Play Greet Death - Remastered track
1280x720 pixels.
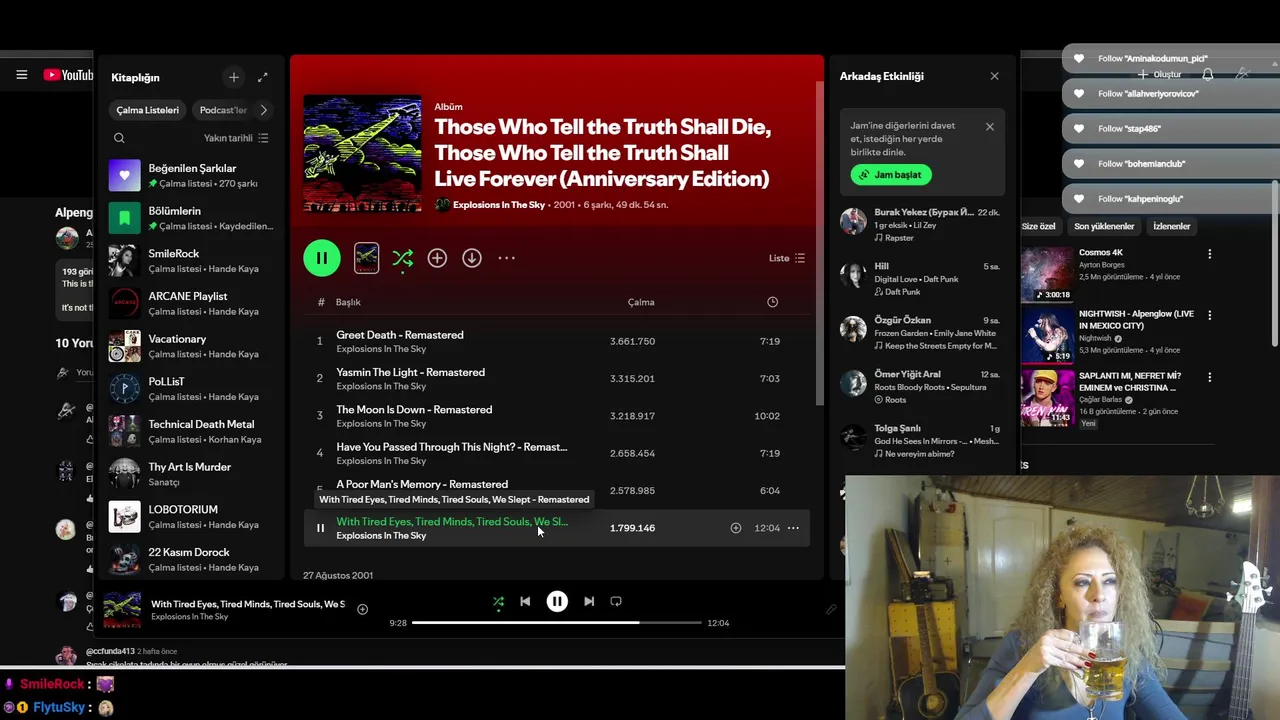click(556, 341)
